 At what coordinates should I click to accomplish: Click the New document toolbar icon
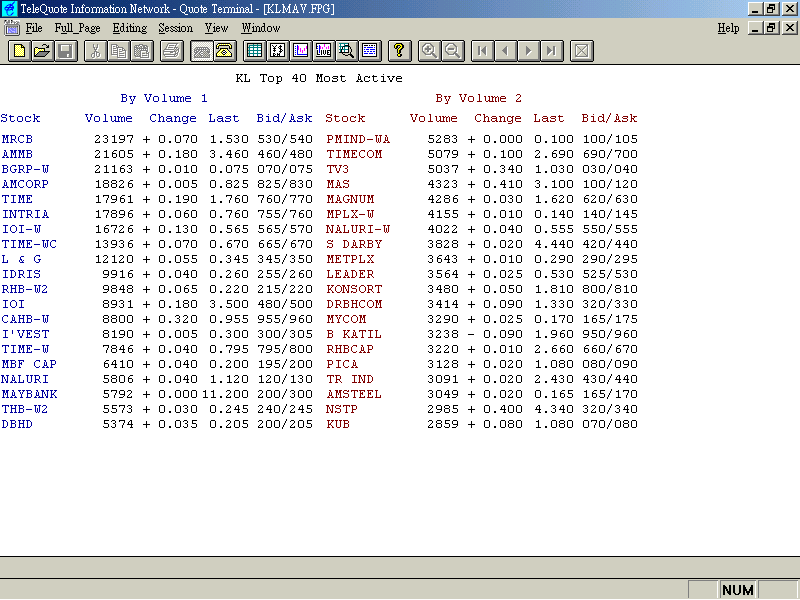pyautogui.click(x=19, y=51)
